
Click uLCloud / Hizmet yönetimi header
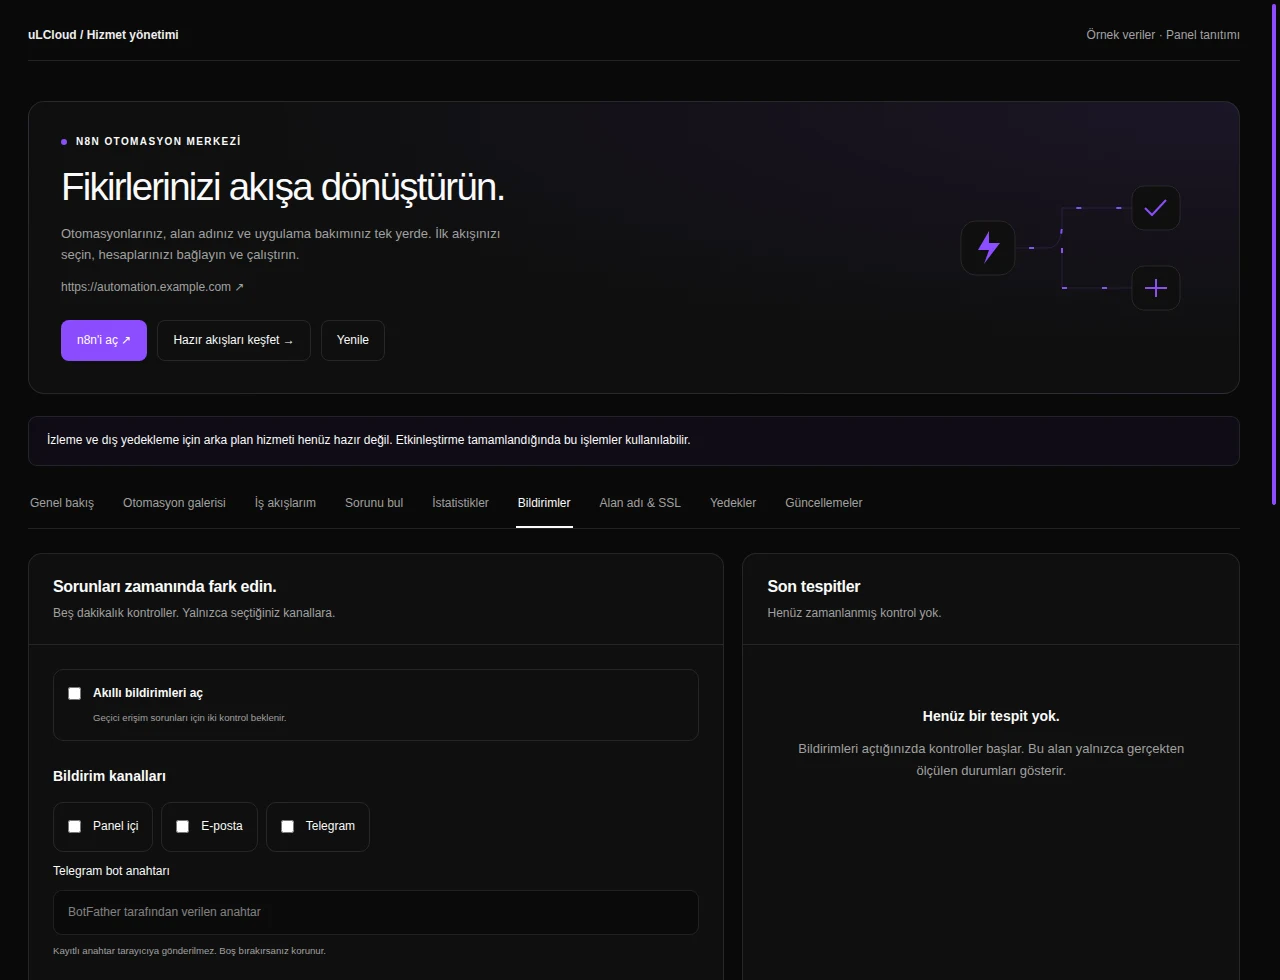103,35
